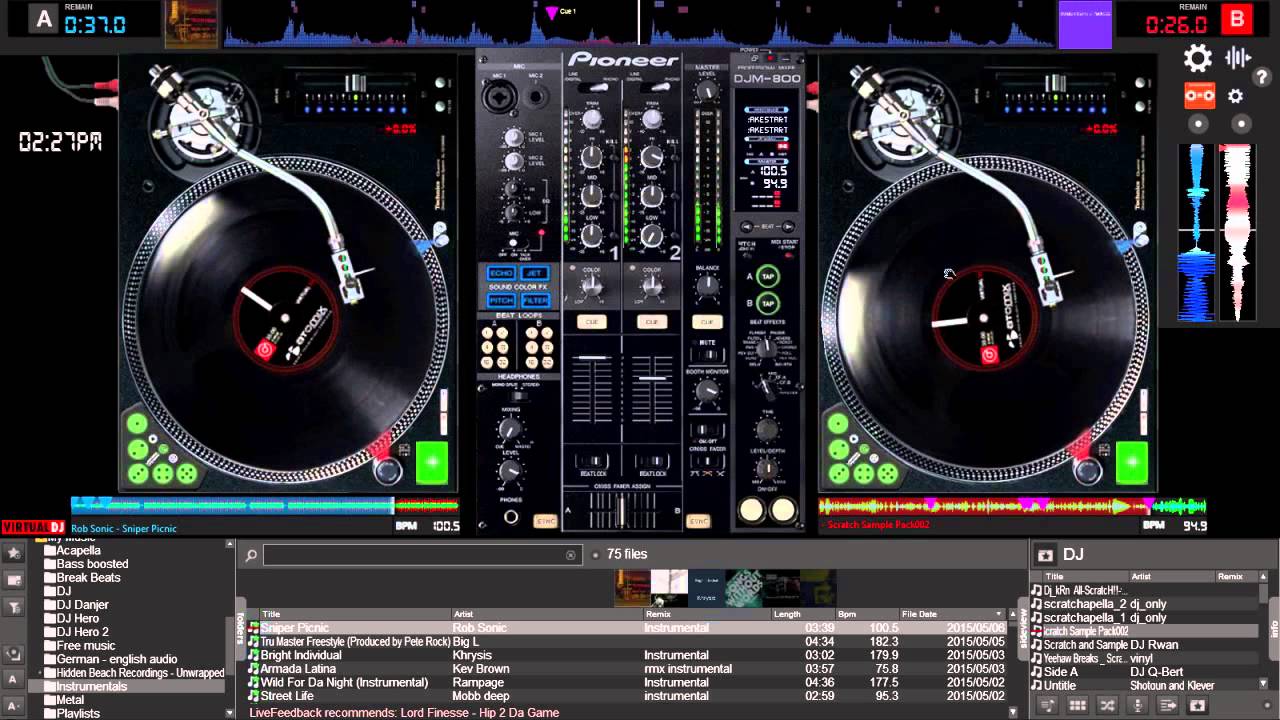Click the VirtualDJ logo
The height and width of the screenshot is (720, 1280).
(x=33, y=527)
